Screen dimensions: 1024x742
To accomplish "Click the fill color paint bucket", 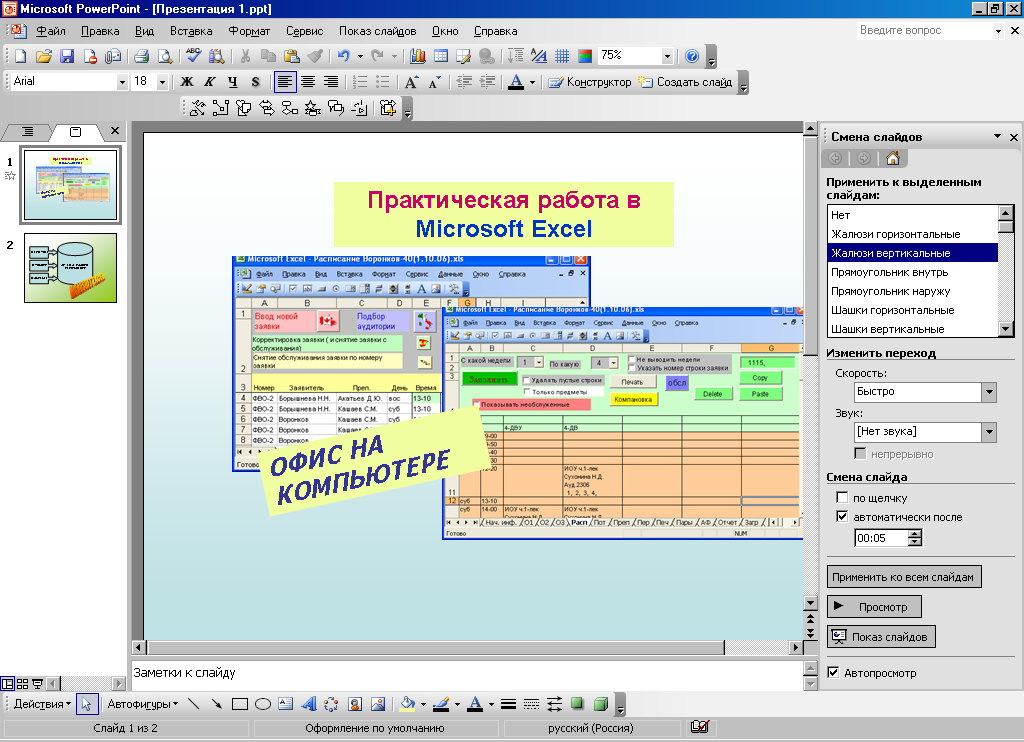I will click(x=408, y=704).
